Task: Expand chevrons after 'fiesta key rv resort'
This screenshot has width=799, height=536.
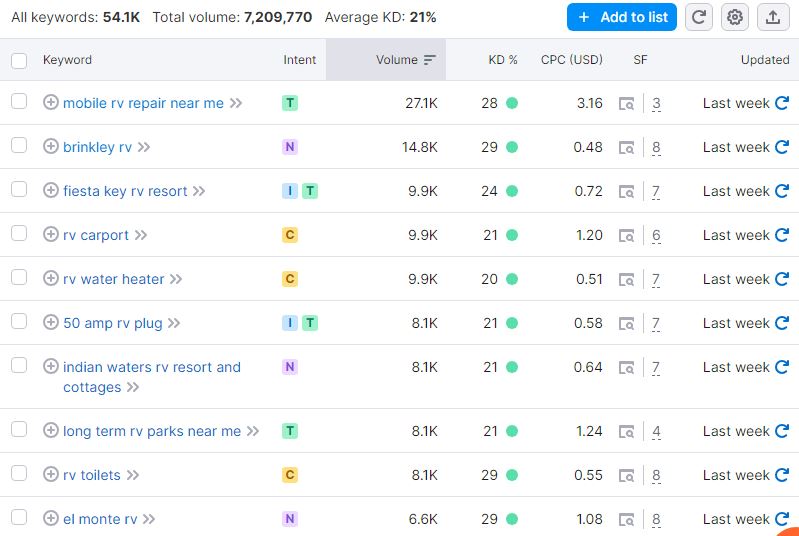Action: [199, 191]
